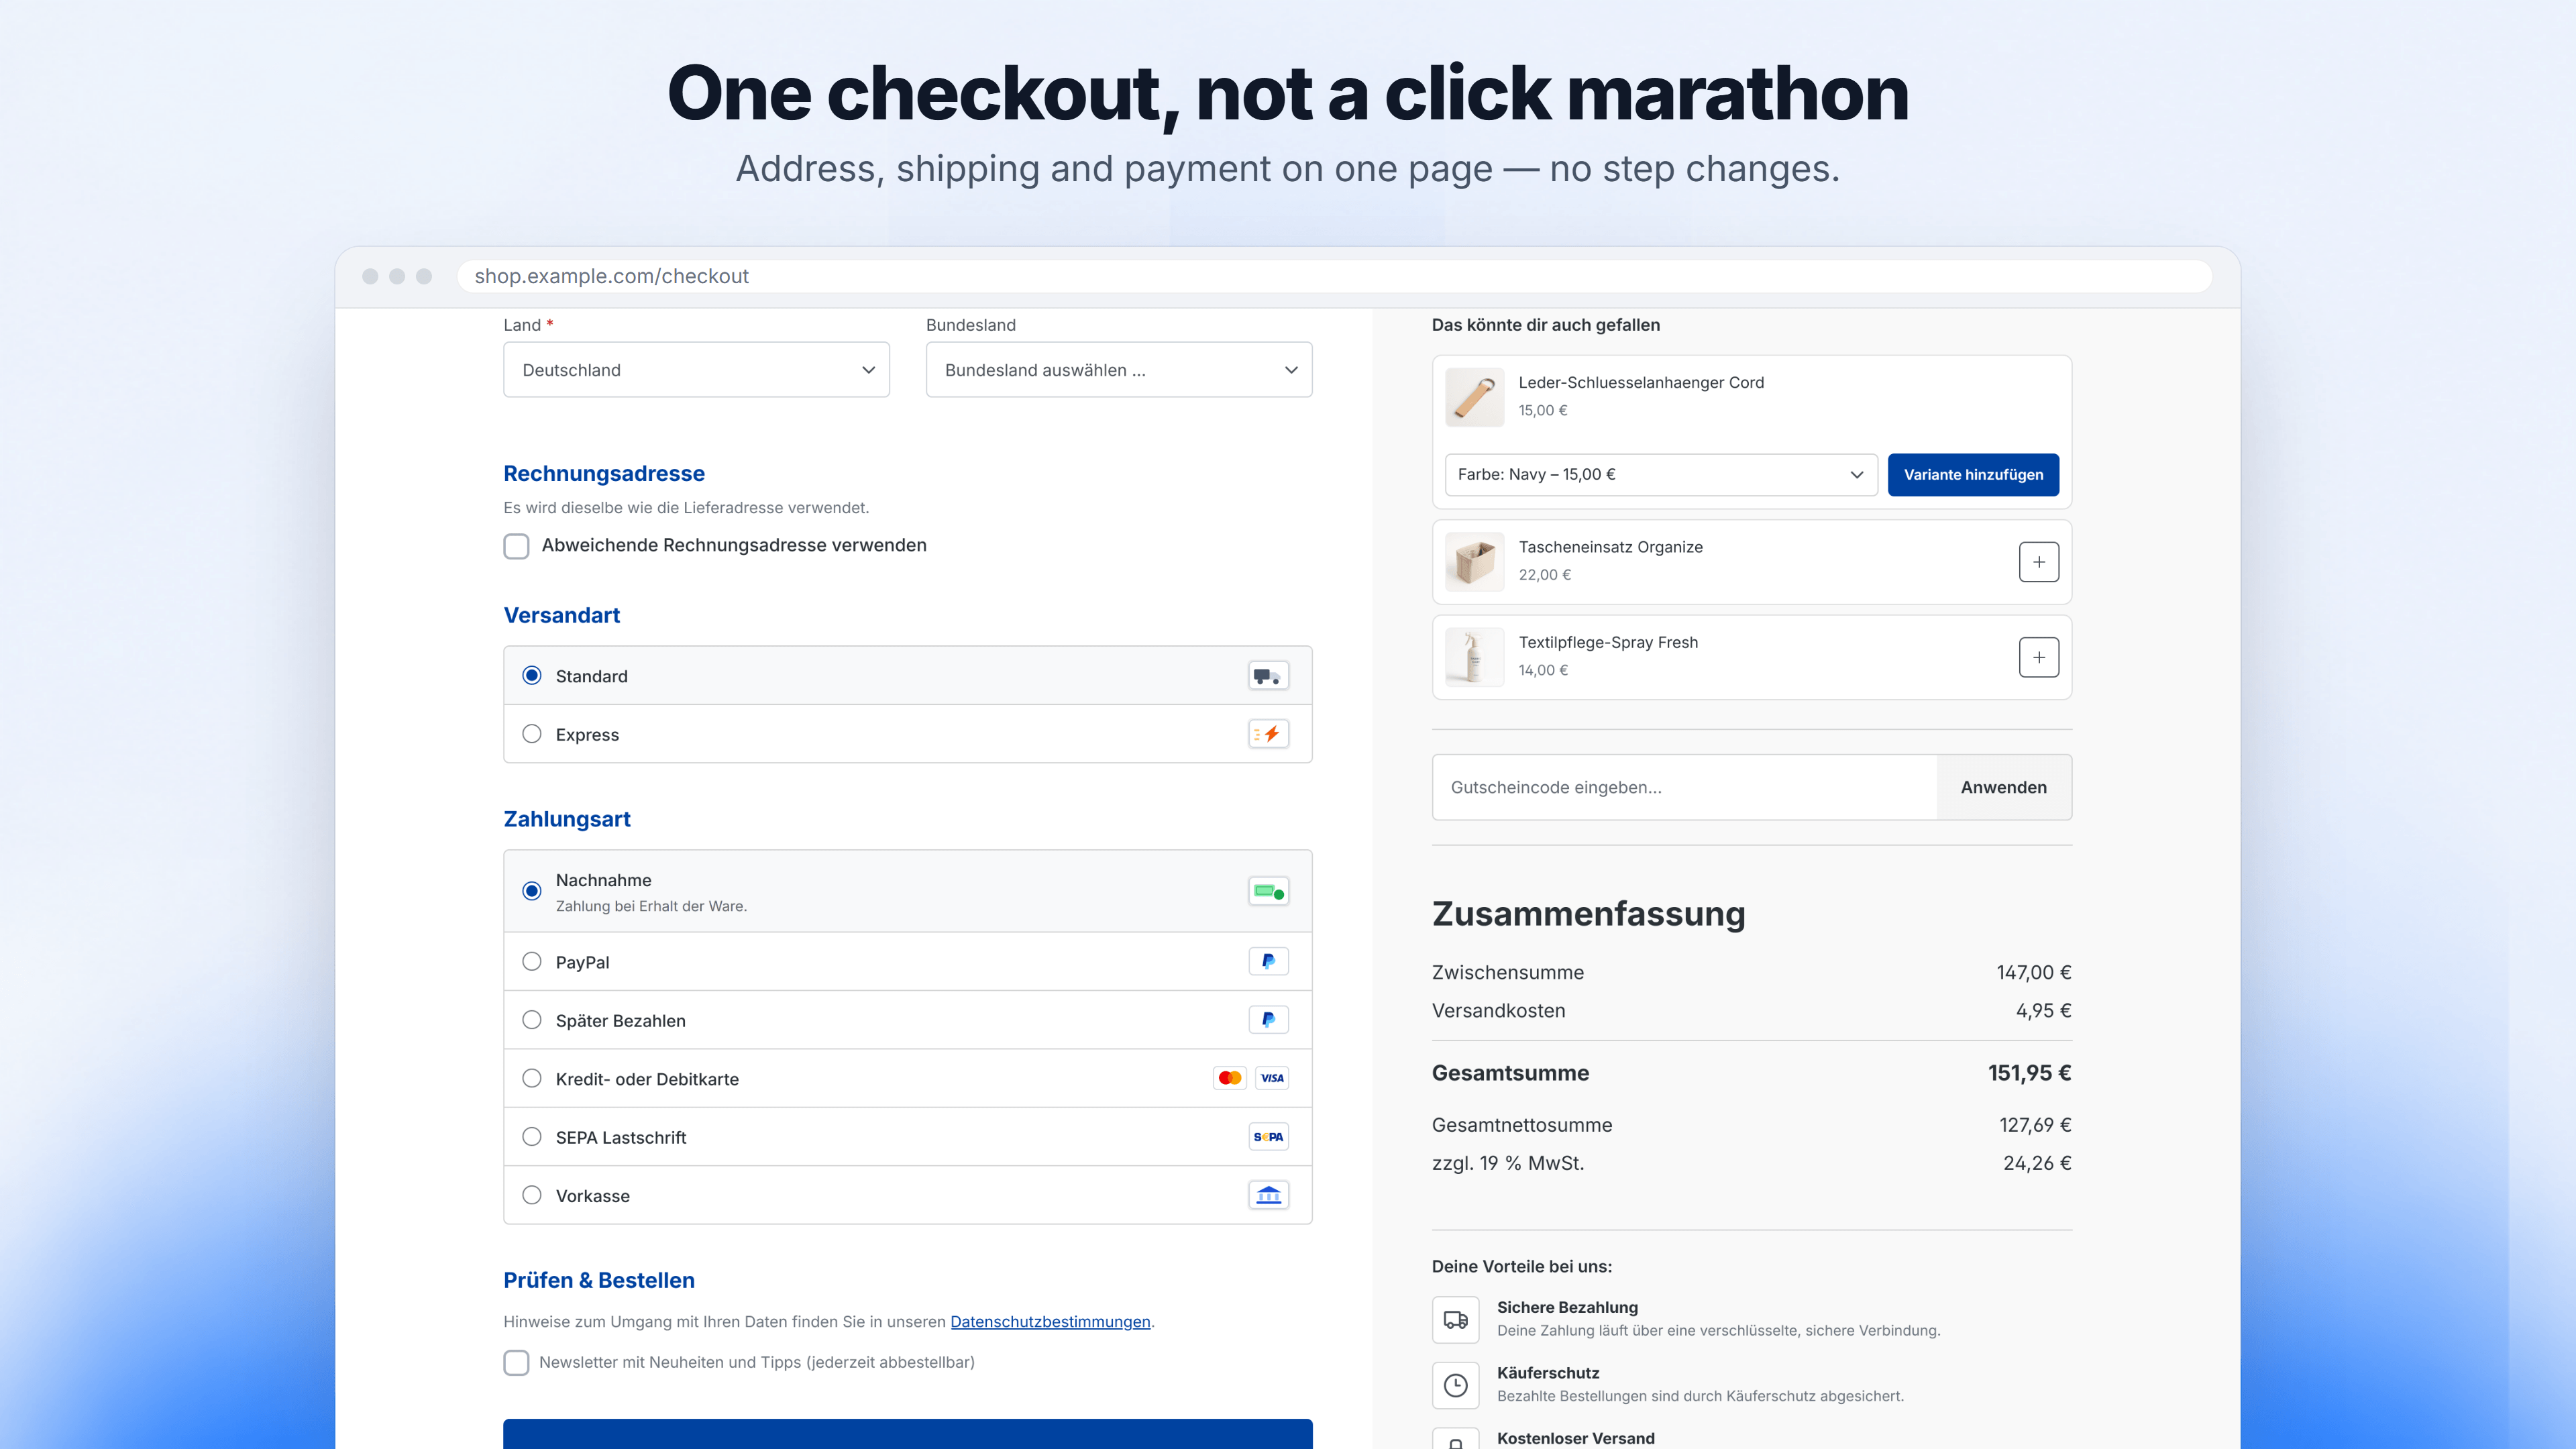2576x1449 pixels.
Task: Focus the Gutscheincode eingeben field
Action: click(1684, 787)
